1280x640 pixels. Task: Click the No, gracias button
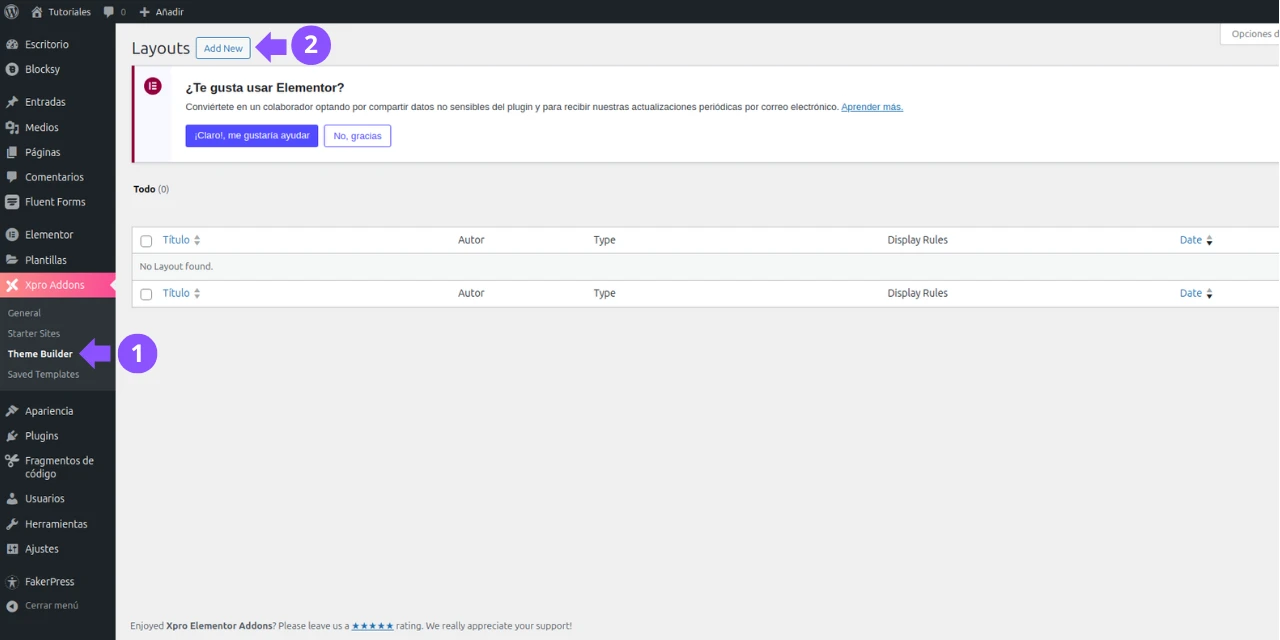pos(357,135)
